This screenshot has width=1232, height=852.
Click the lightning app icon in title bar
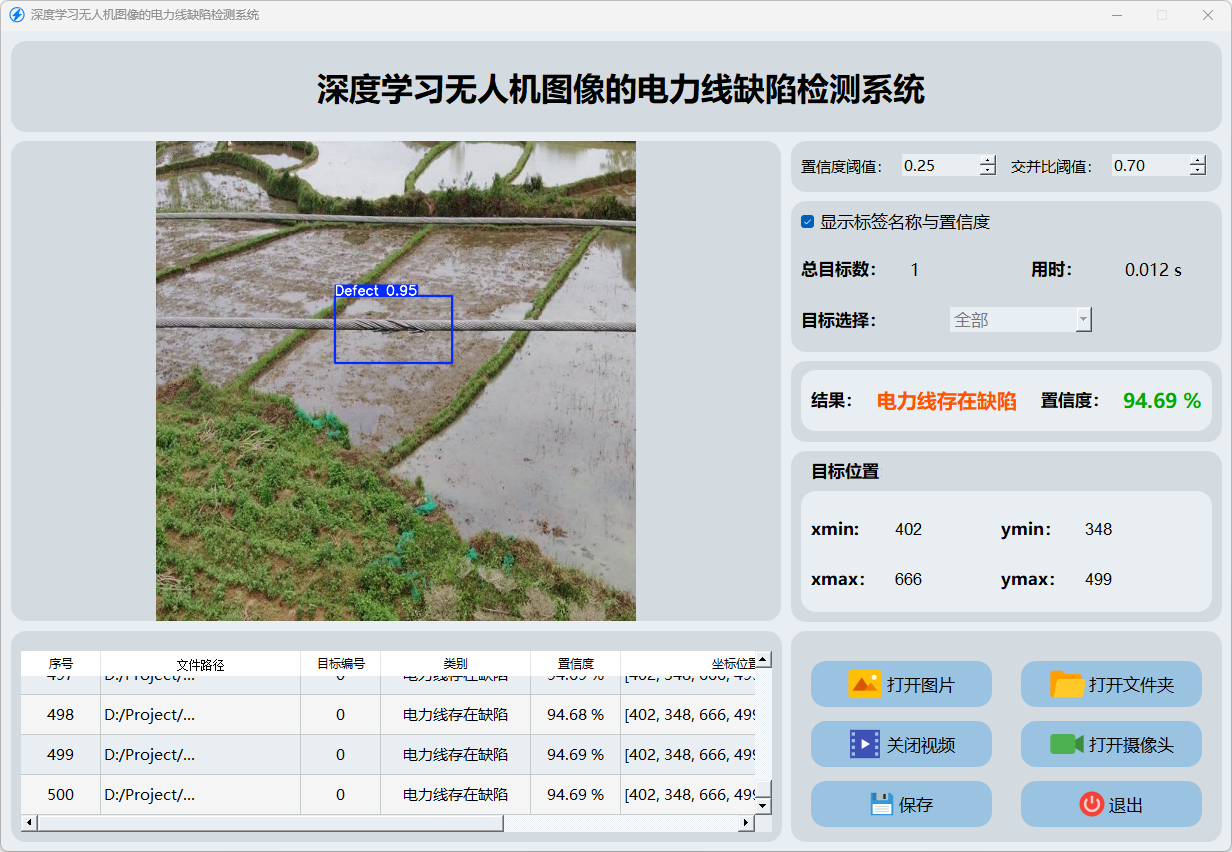(x=16, y=15)
